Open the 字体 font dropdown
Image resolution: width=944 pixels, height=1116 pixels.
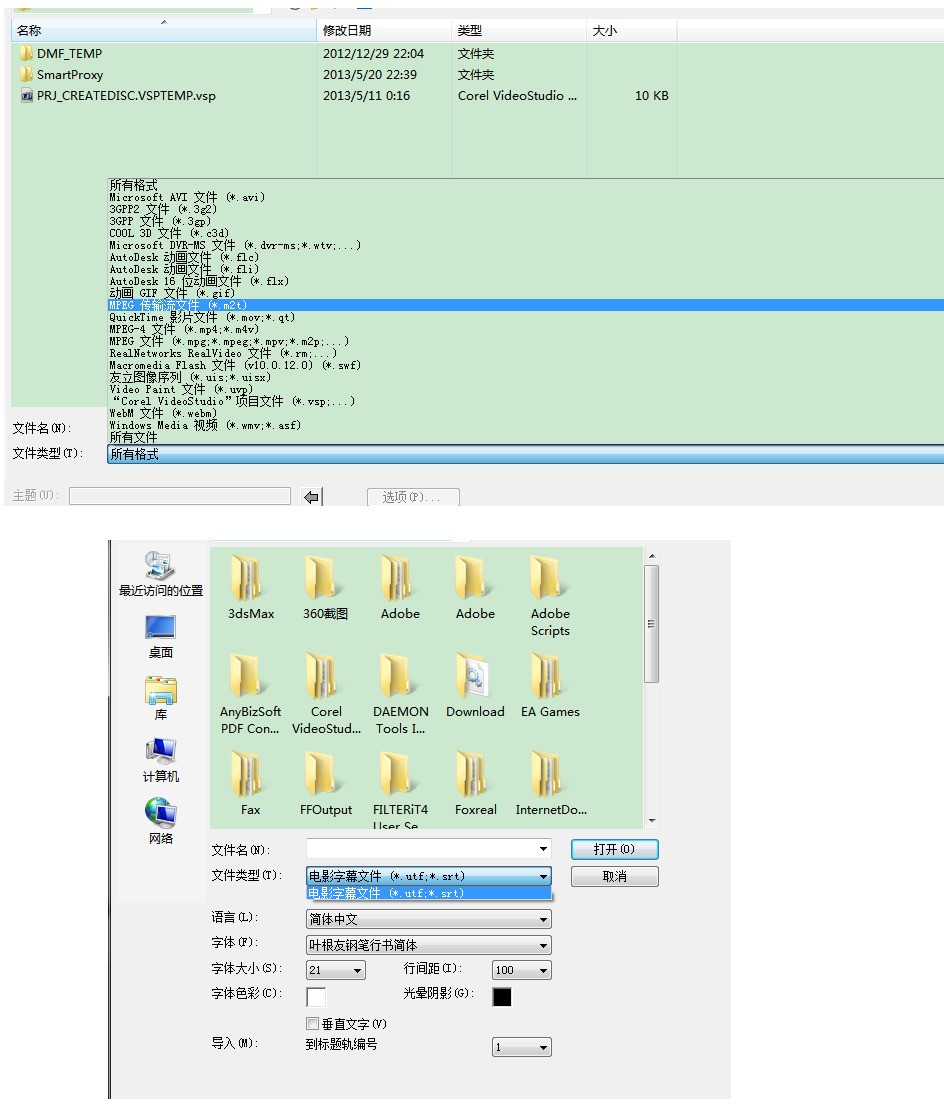click(x=429, y=944)
